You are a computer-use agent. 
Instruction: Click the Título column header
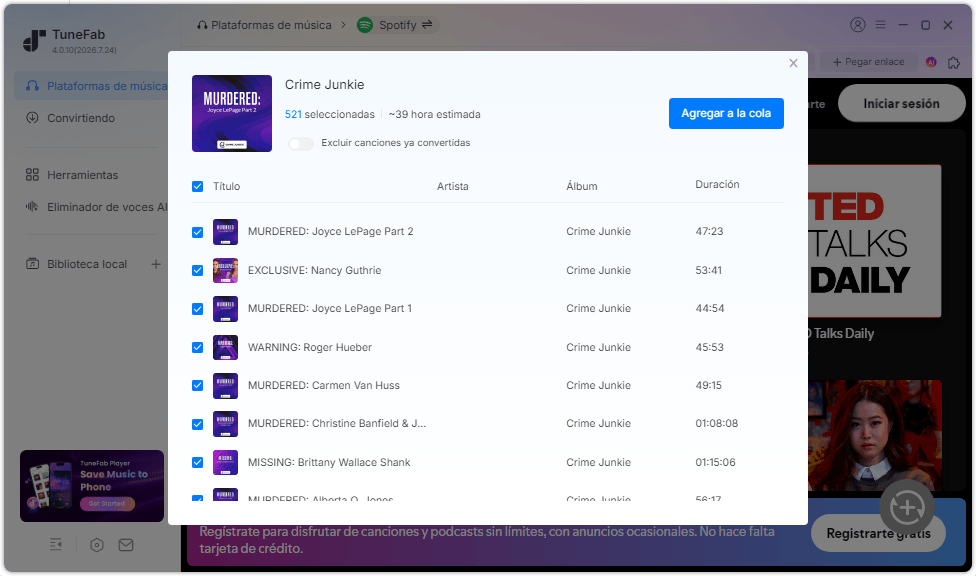tap(226, 186)
